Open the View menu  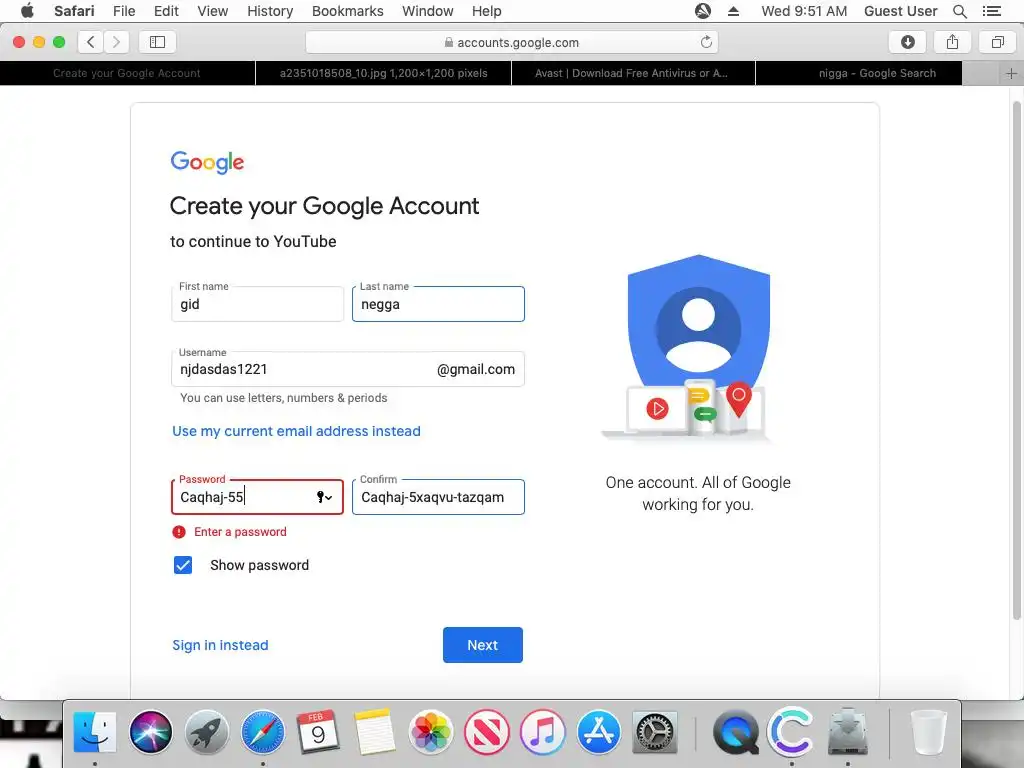click(x=213, y=11)
